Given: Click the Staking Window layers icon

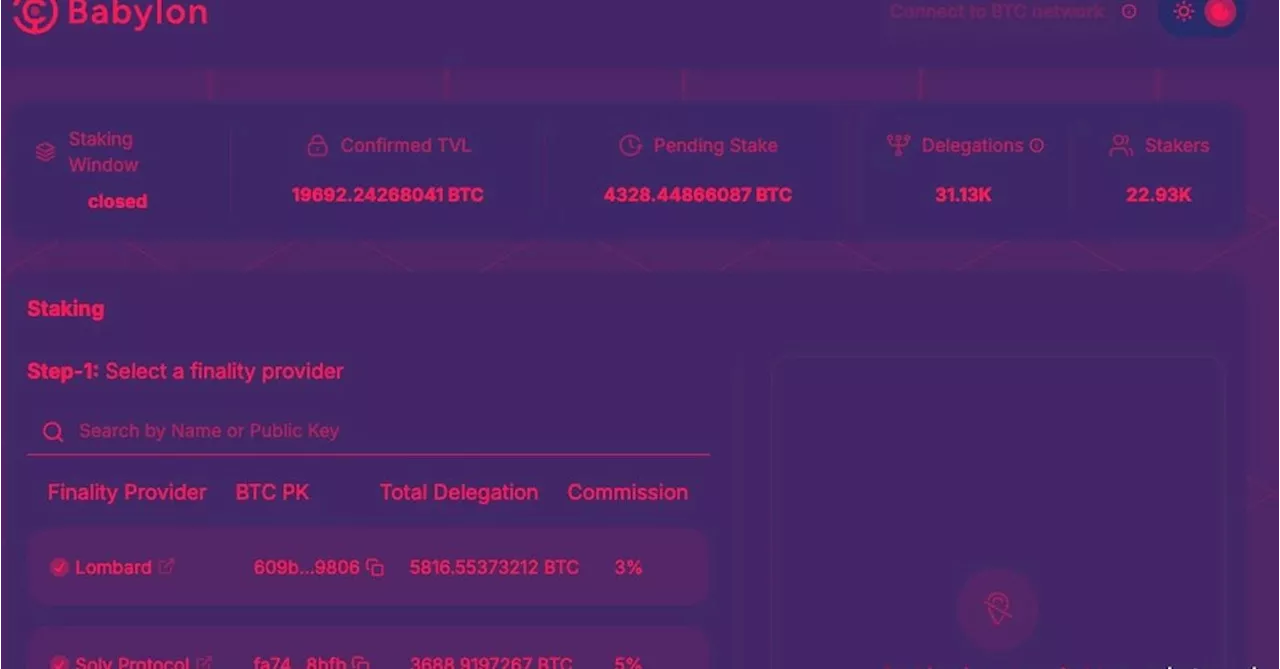Looking at the screenshot, I should coord(45,153).
